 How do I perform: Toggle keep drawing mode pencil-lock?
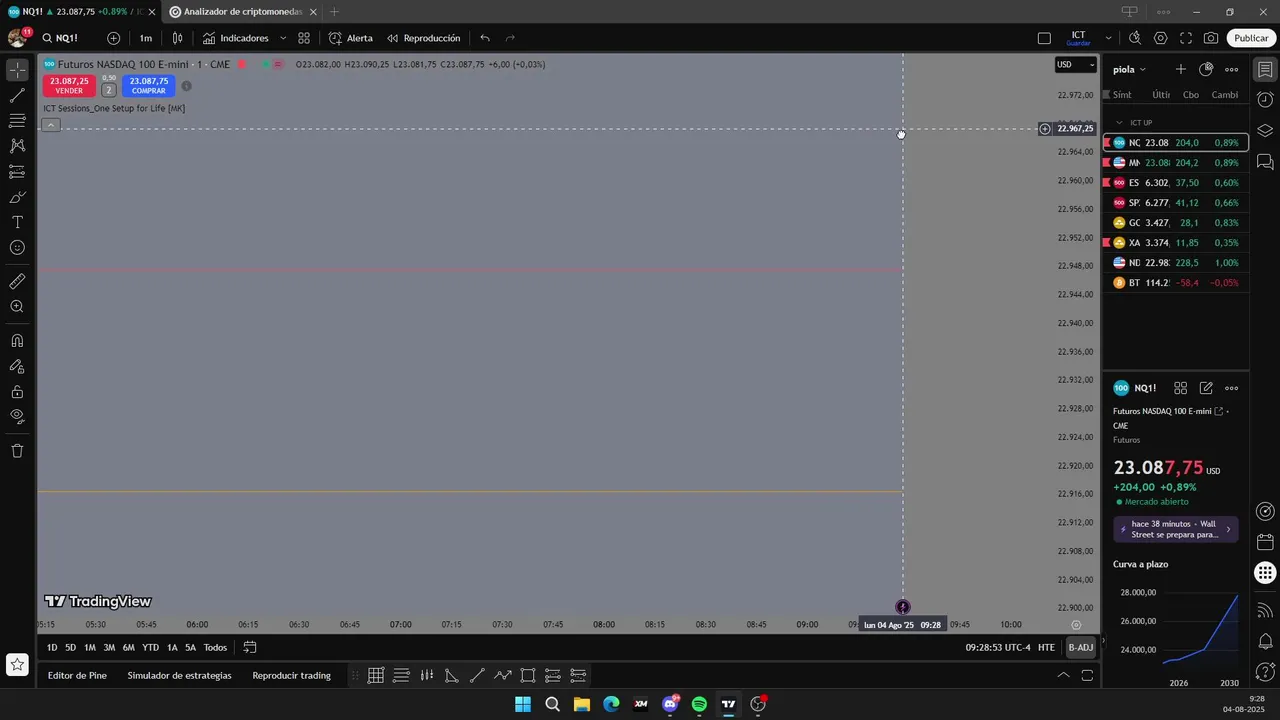coord(17,366)
